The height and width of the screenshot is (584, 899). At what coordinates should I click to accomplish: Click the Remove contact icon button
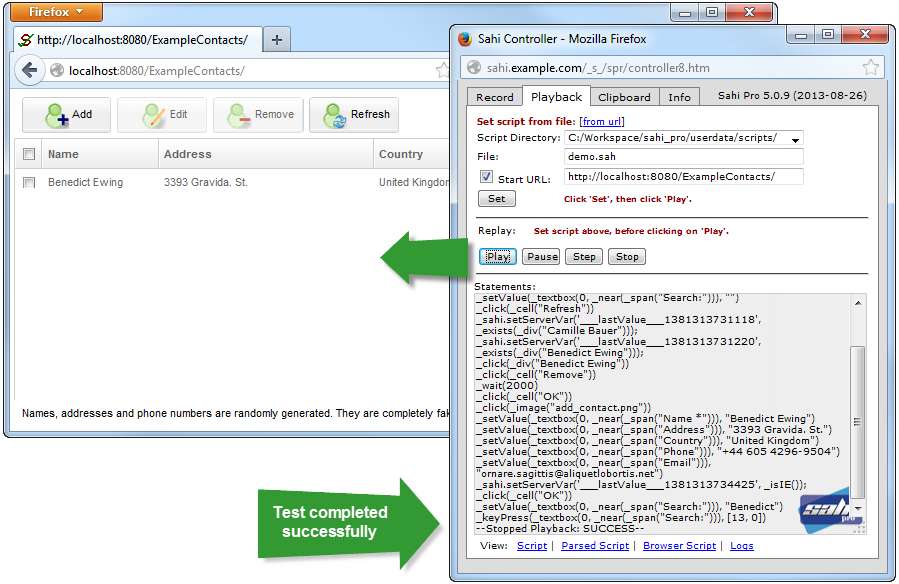tap(258, 115)
